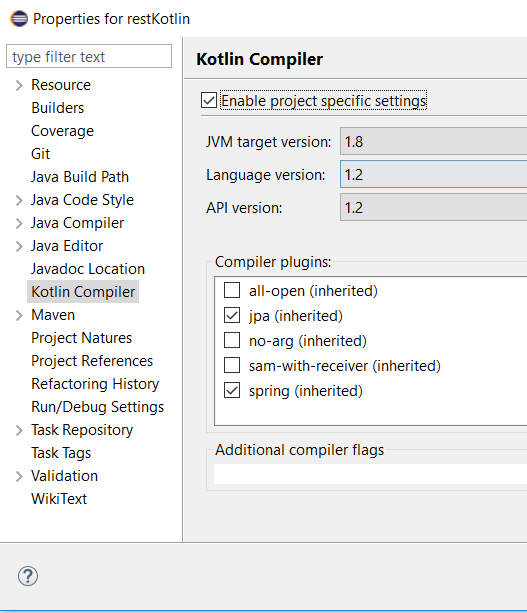Select the 'all-open (inherited)' list row text
This screenshot has width=527, height=613.
coord(313,291)
